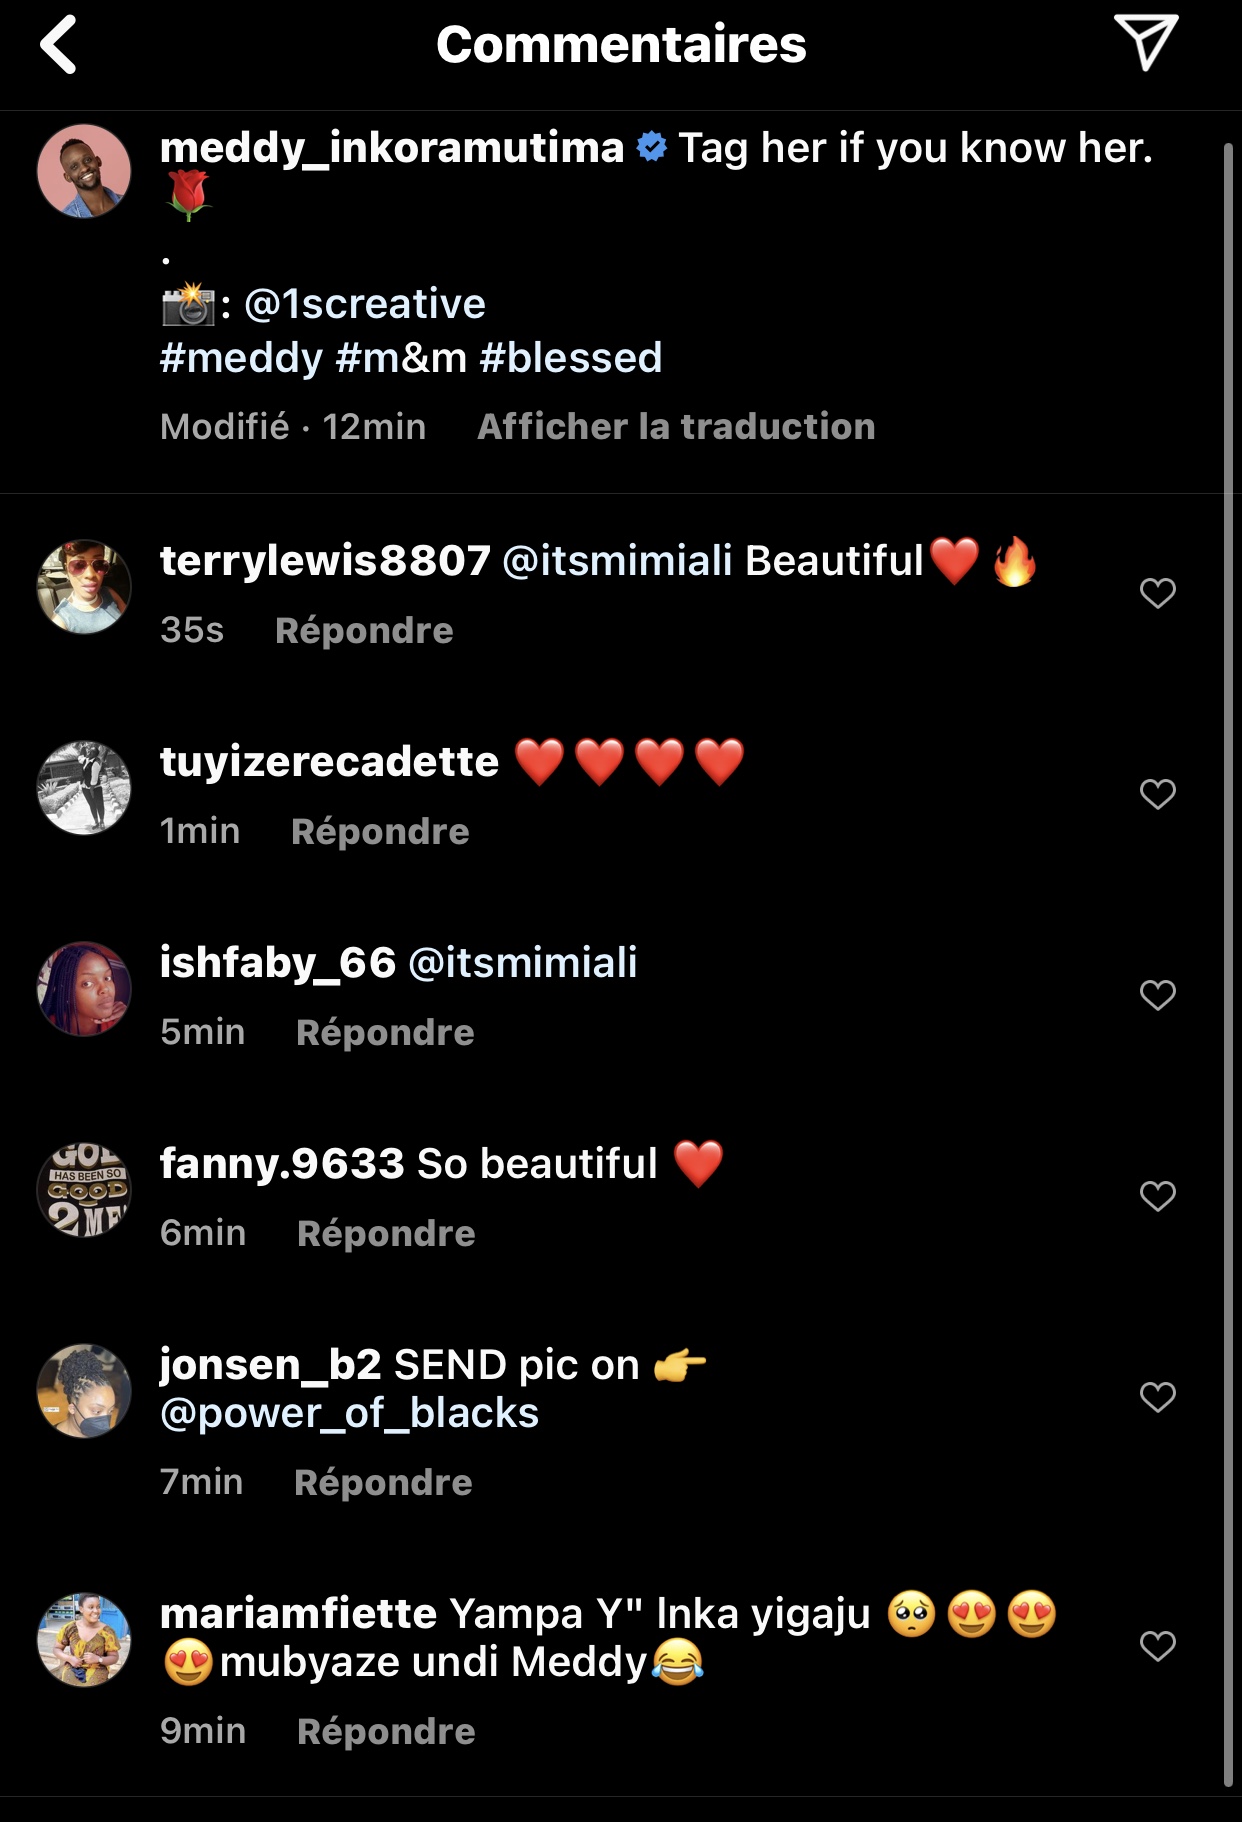The image size is (1242, 1822).
Task: Open meddy_inkoramutima's profile picture
Action: pos(84,171)
